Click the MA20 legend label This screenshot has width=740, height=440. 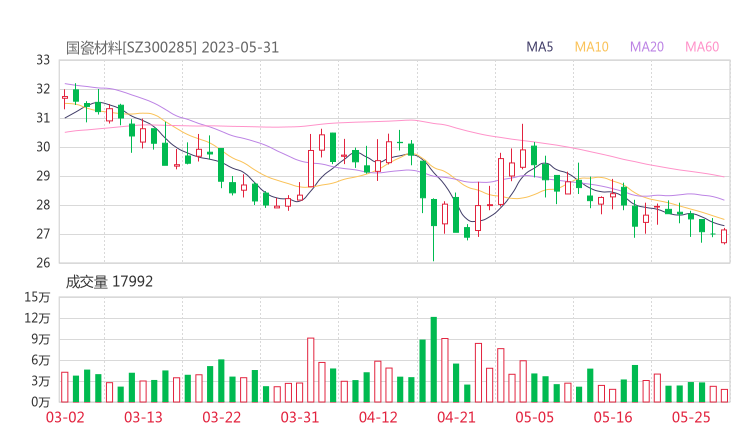coord(647,47)
